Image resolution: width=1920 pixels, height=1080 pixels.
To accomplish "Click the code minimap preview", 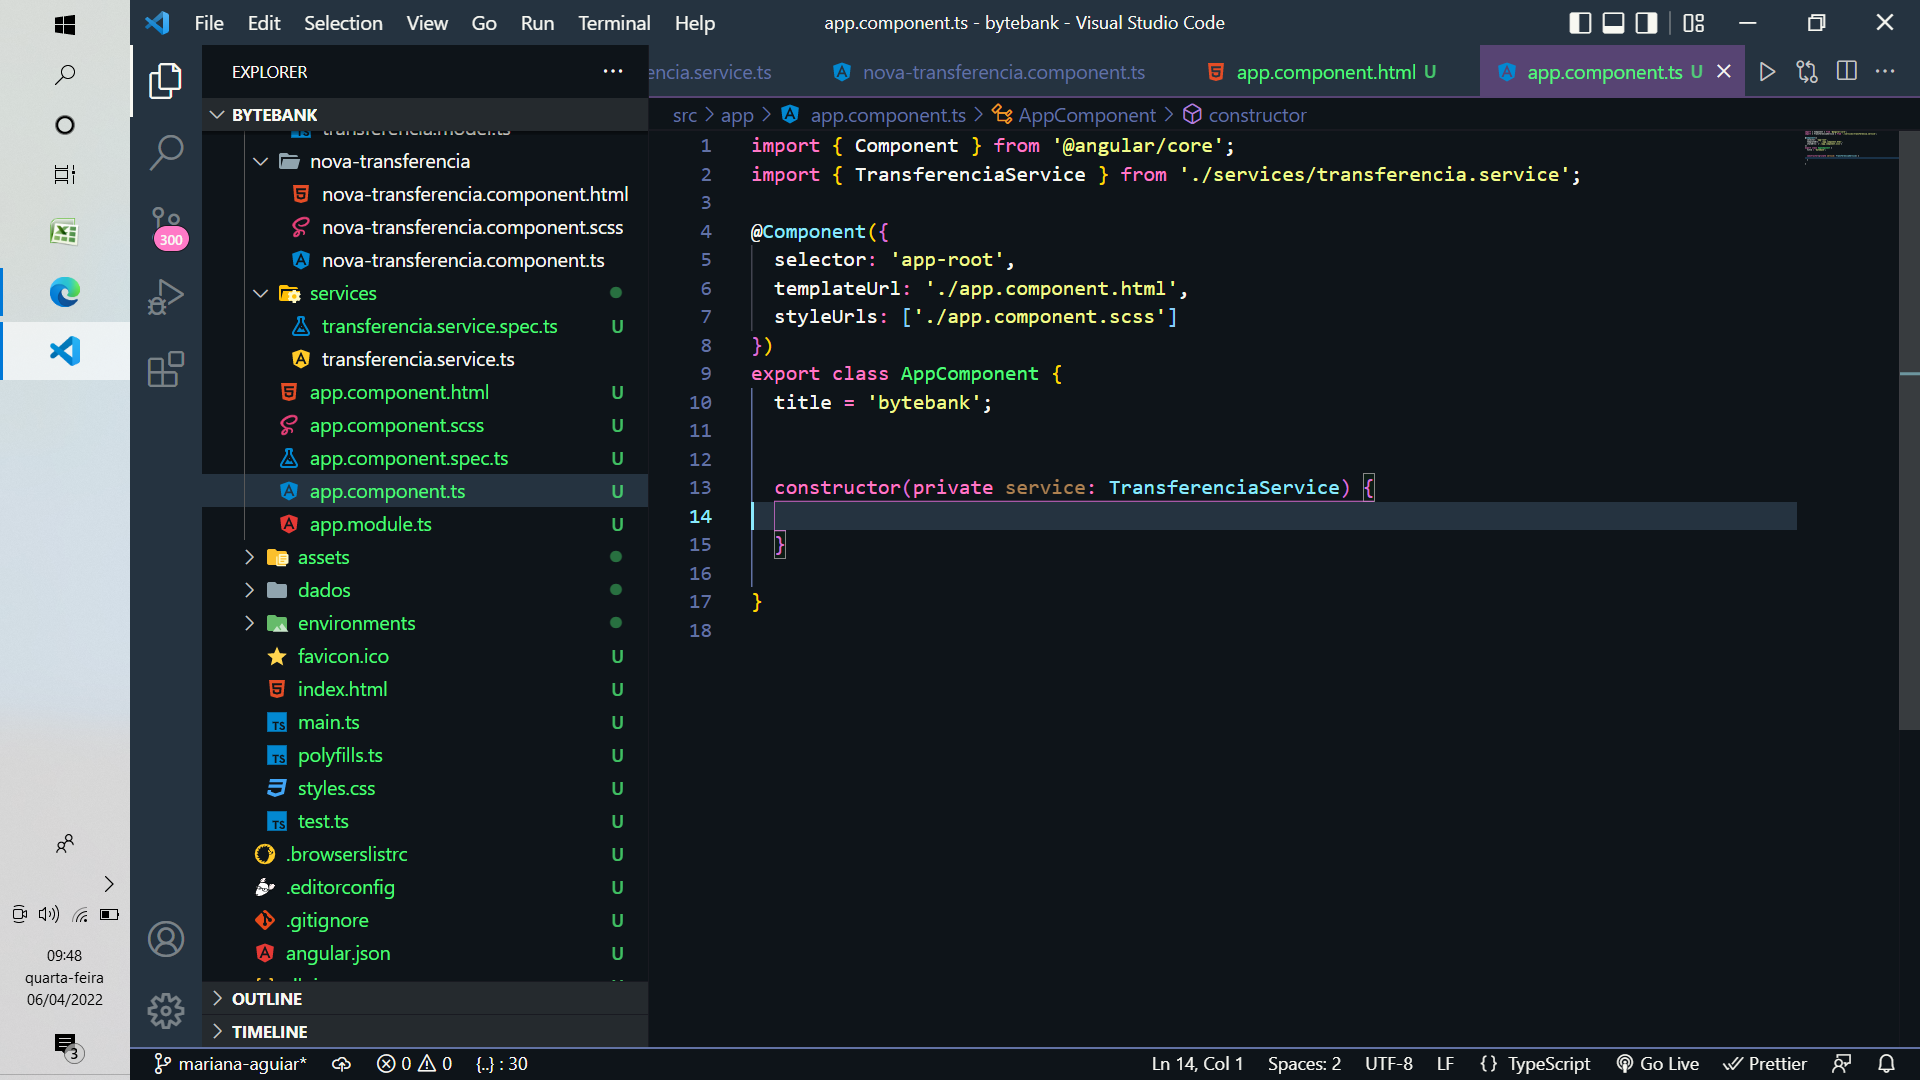I will [x=1850, y=145].
